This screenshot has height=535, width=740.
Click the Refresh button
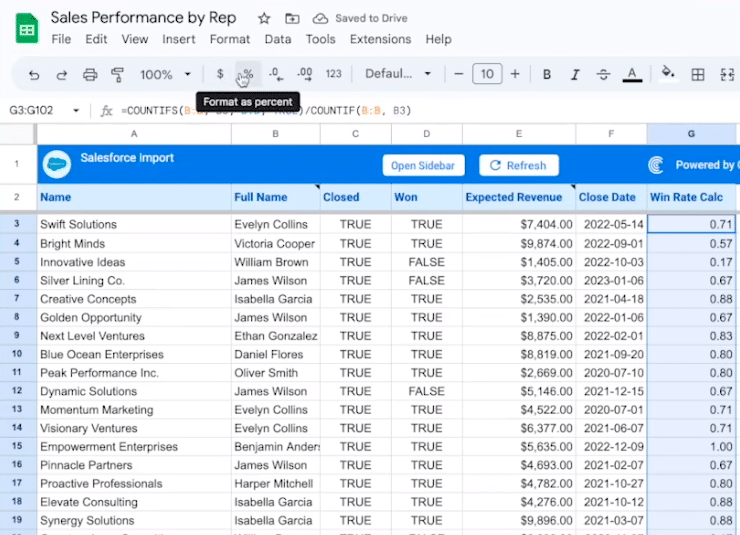[x=518, y=165]
